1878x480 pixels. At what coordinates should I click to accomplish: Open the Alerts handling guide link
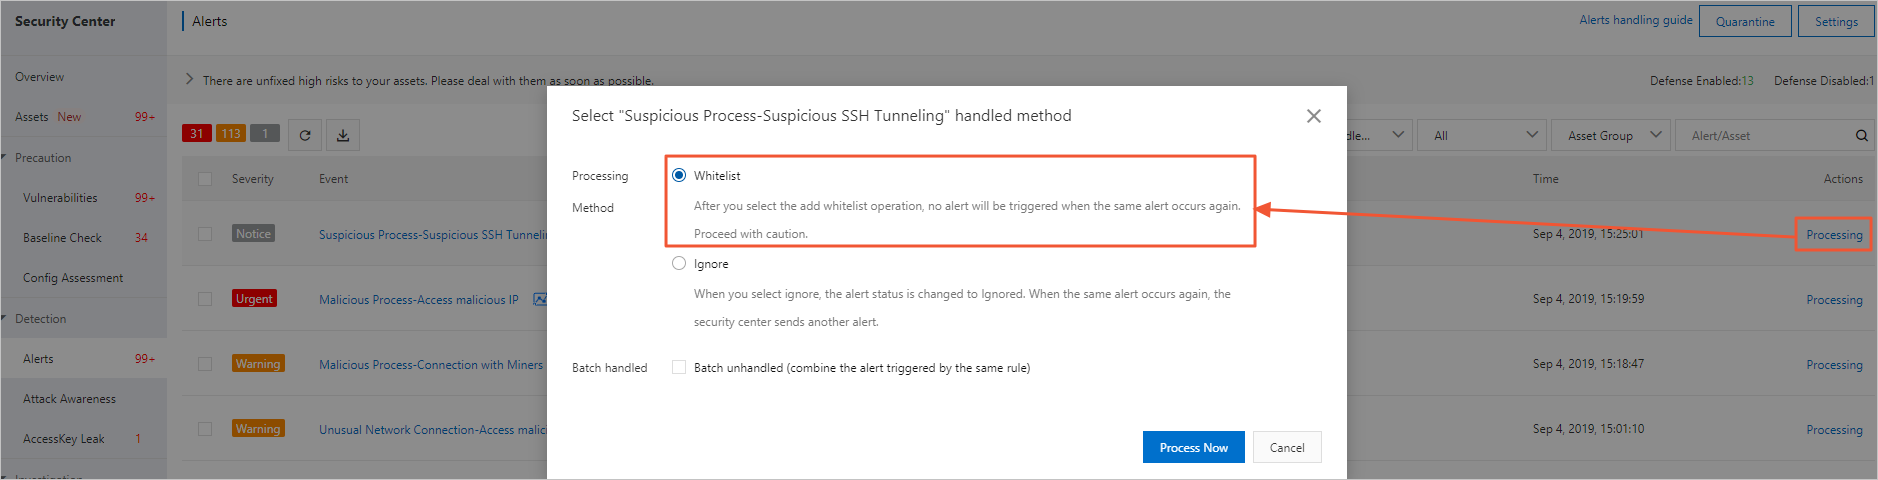[1635, 20]
